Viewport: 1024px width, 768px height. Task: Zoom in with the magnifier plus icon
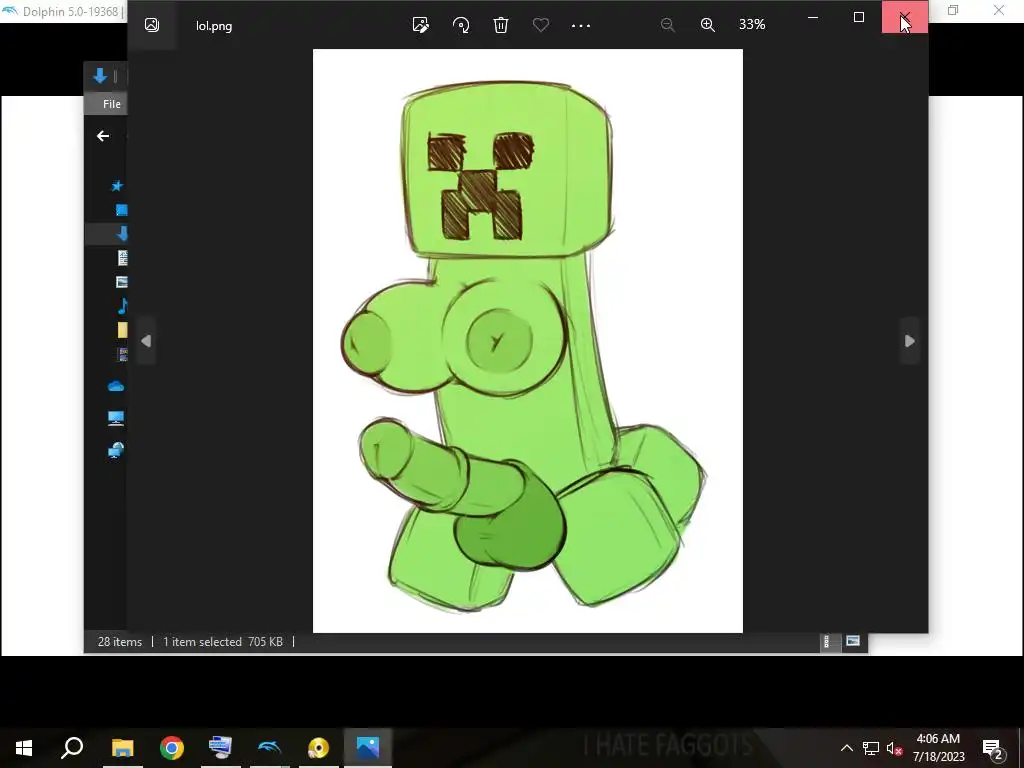(x=708, y=25)
